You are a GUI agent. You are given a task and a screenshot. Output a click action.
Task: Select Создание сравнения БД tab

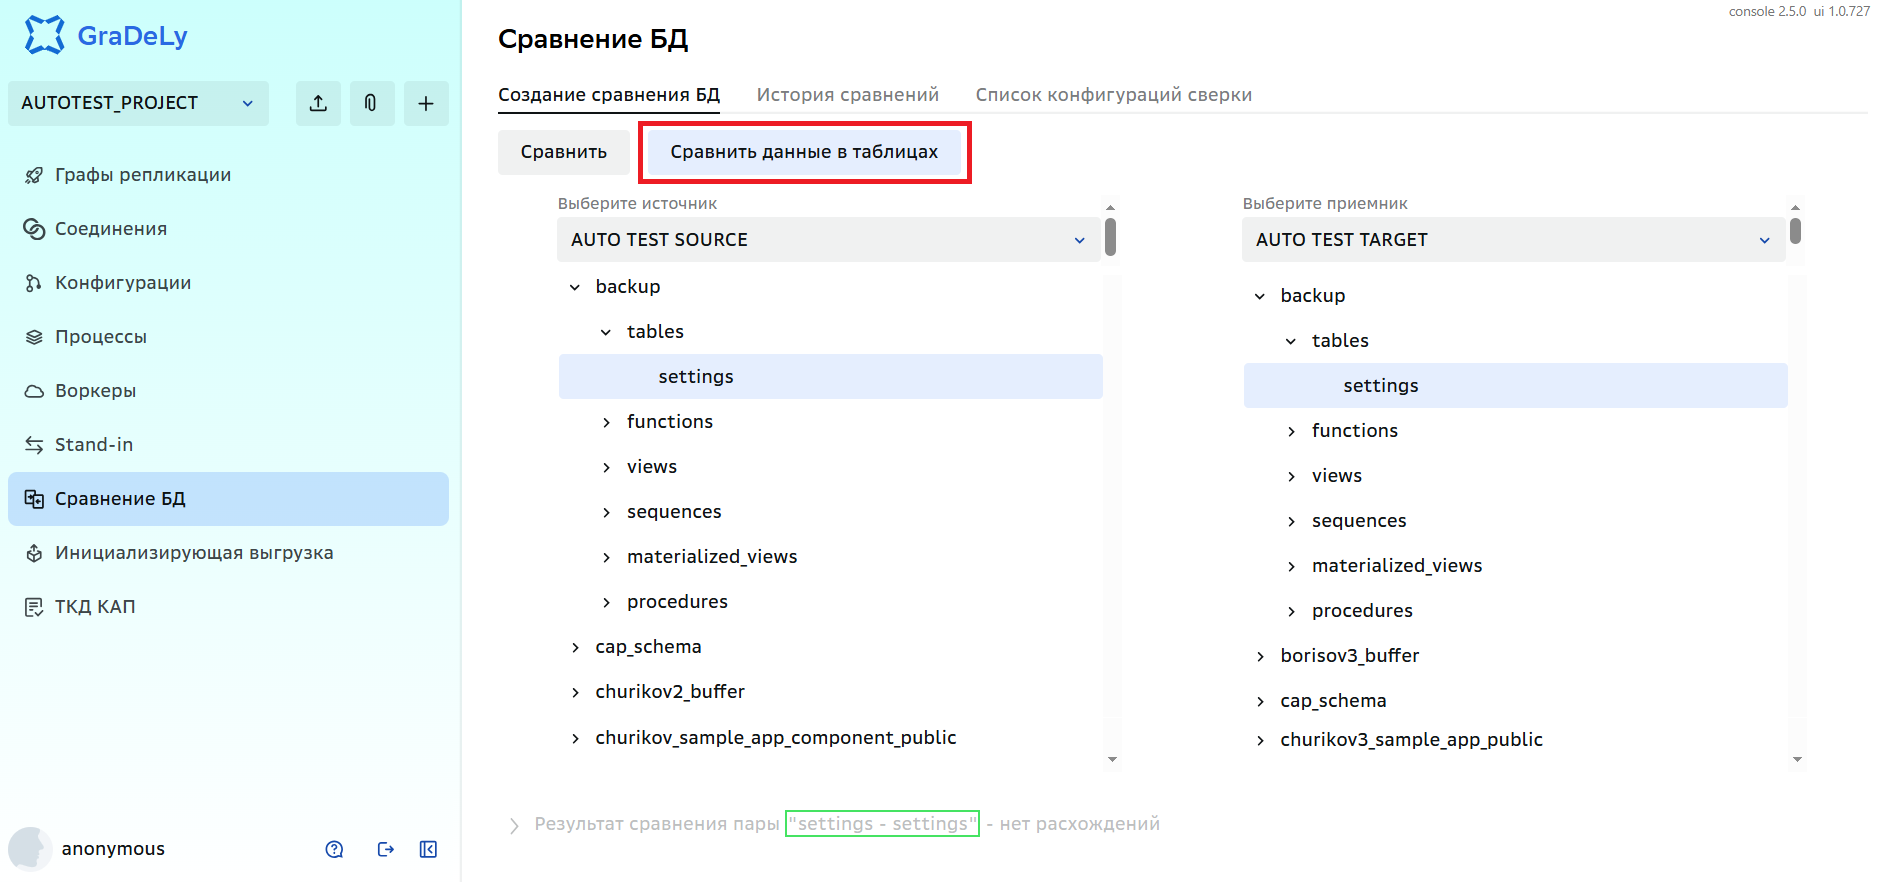point(609,95)
